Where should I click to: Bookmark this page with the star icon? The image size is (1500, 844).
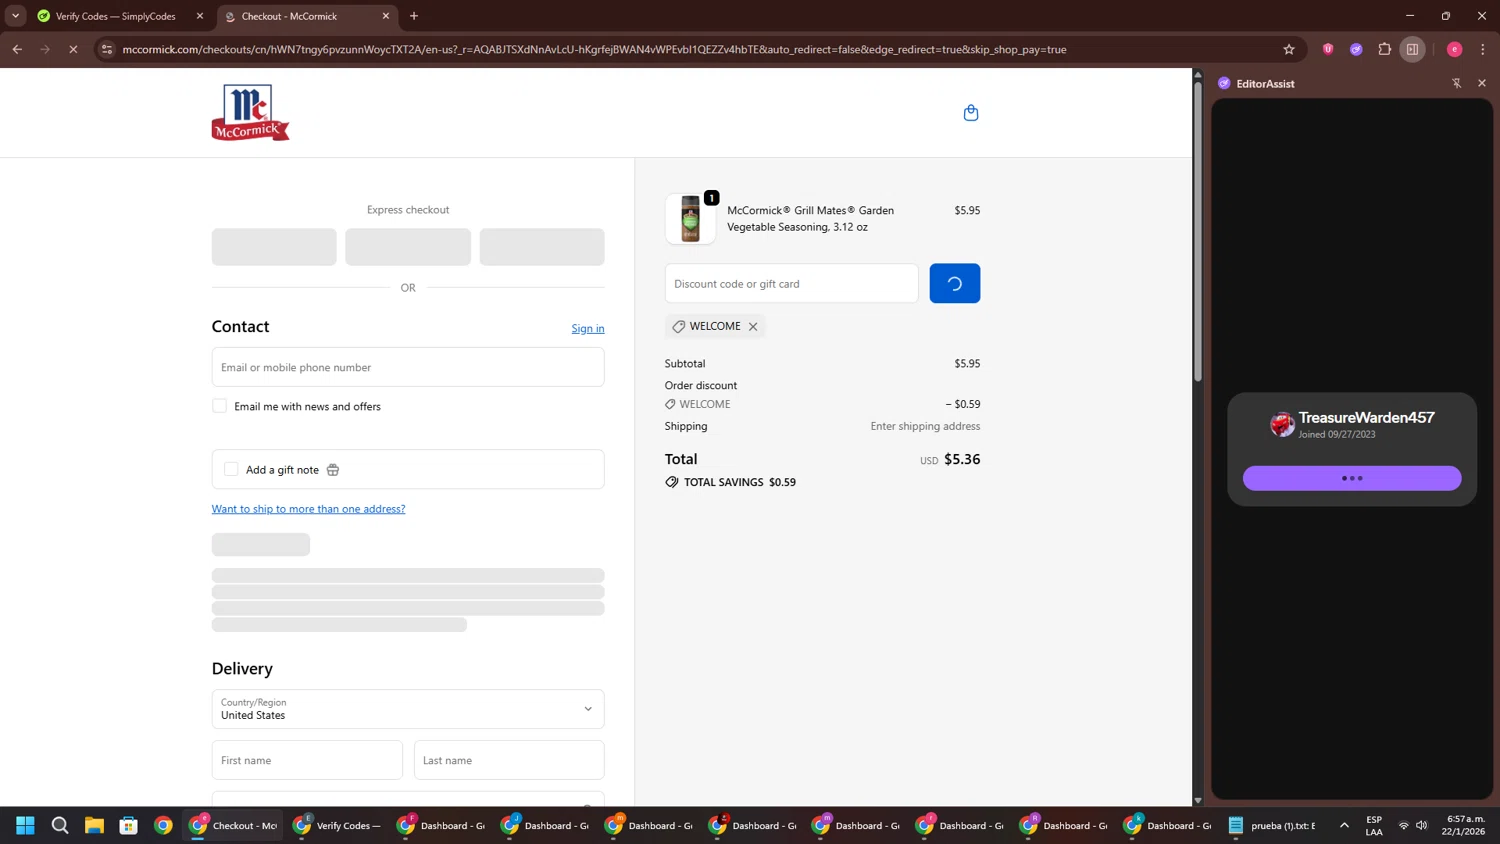pyautogui.click(x=1289, y=49)
